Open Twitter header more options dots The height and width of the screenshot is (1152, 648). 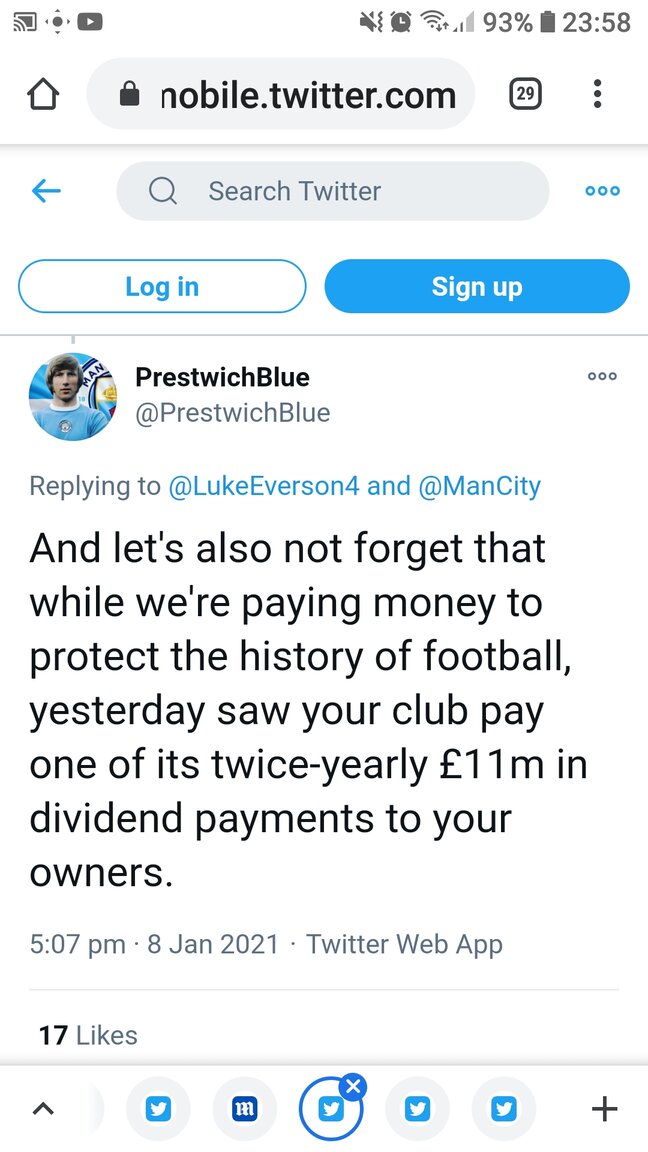(x=602, y=191)
